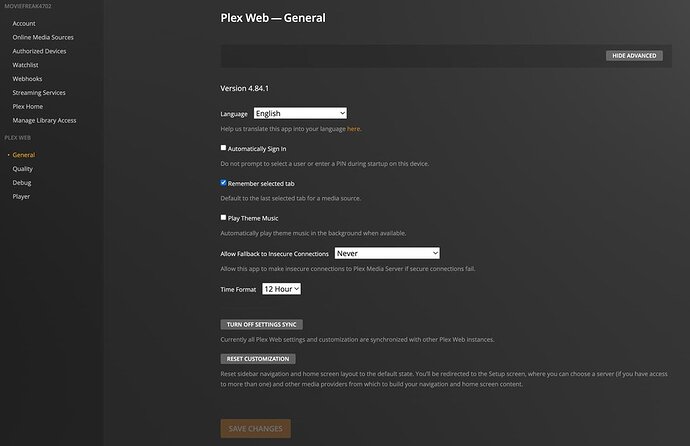Open Account settings in sidebar
This screenshot has height=446, width=690.
tap(24, 23)
